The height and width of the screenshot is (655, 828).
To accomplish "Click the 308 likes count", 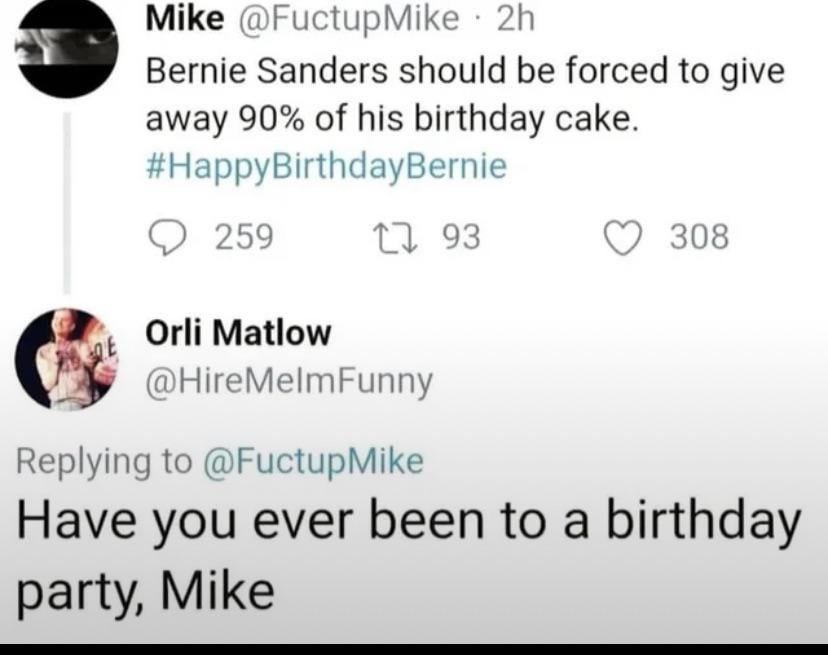I will coord(700,237).
